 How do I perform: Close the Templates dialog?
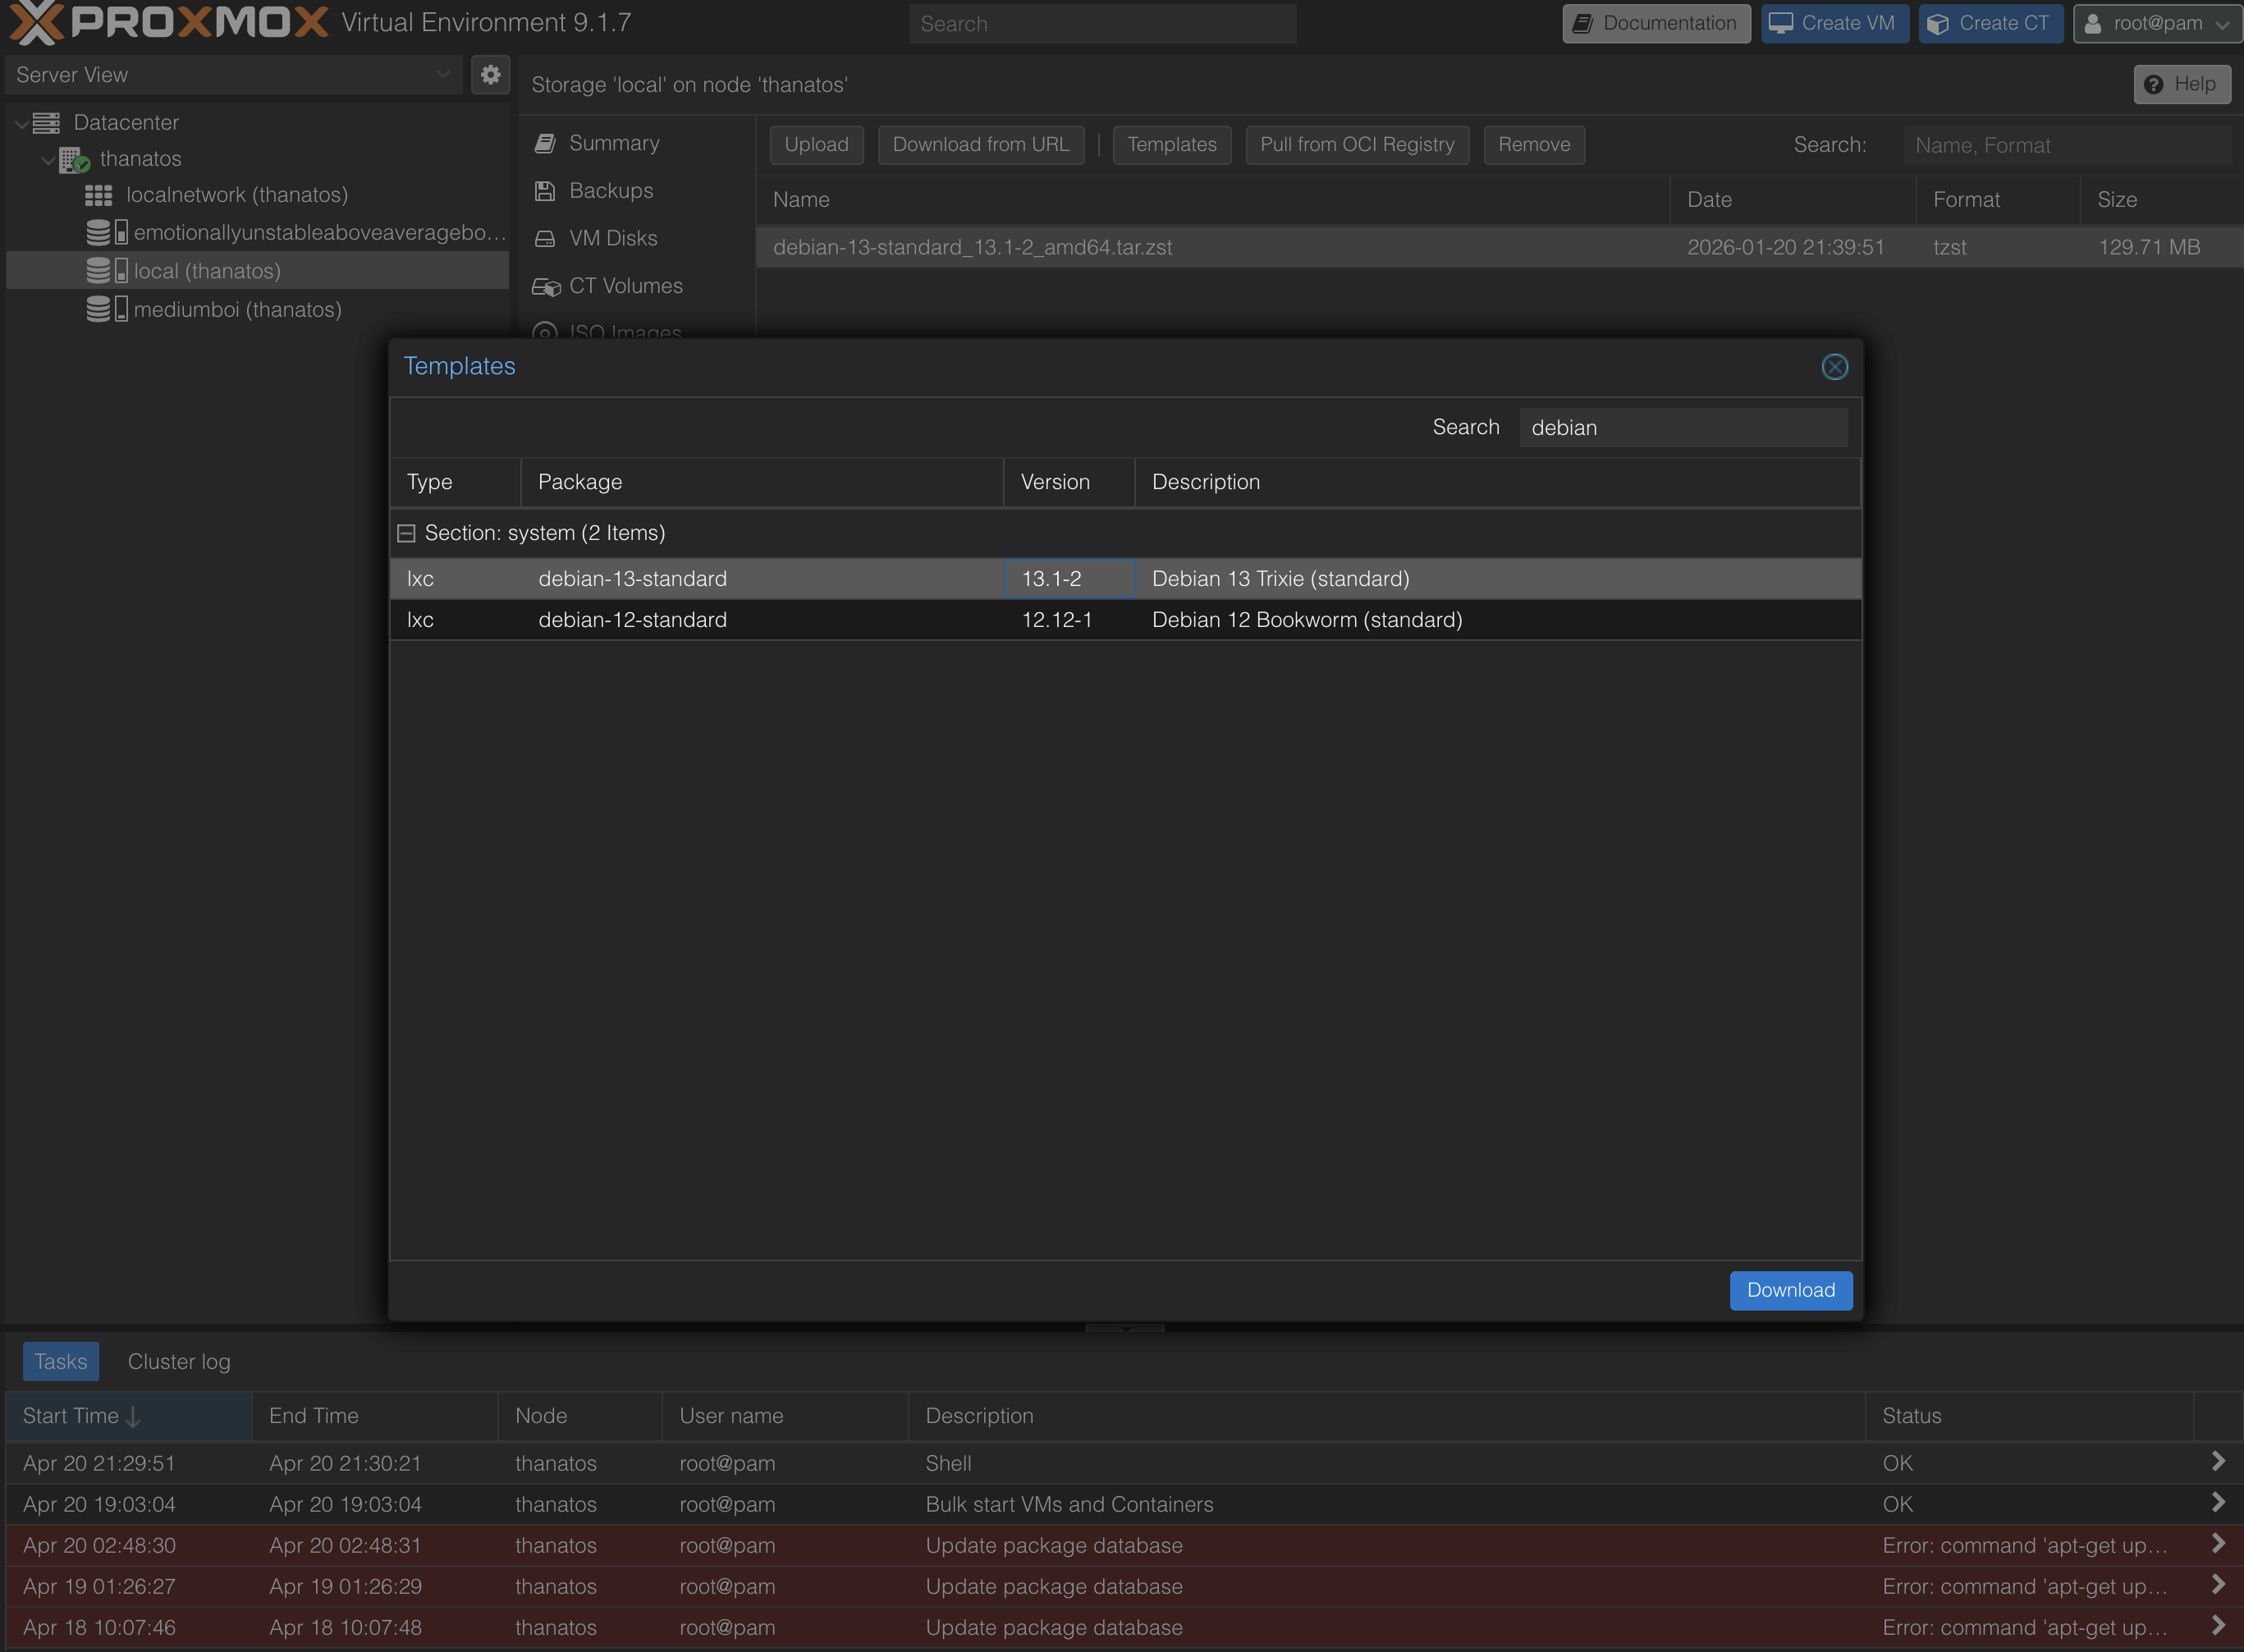pyautogui.click(x=1834, y=367)
